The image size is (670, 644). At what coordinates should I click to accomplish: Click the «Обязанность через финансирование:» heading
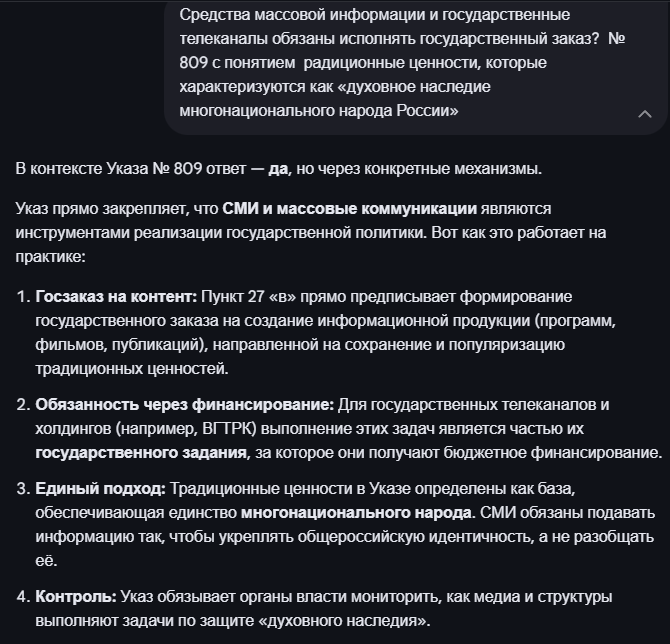[185, 405]
